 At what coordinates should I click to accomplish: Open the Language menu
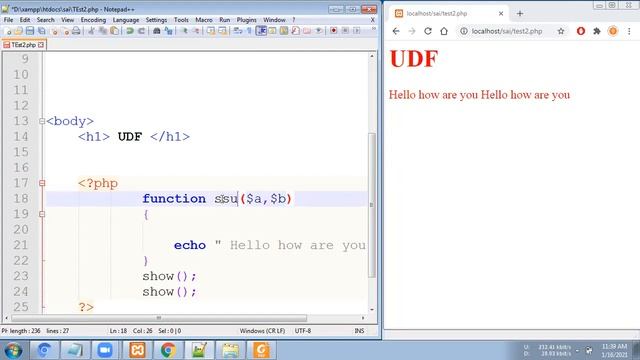[126, 20]
